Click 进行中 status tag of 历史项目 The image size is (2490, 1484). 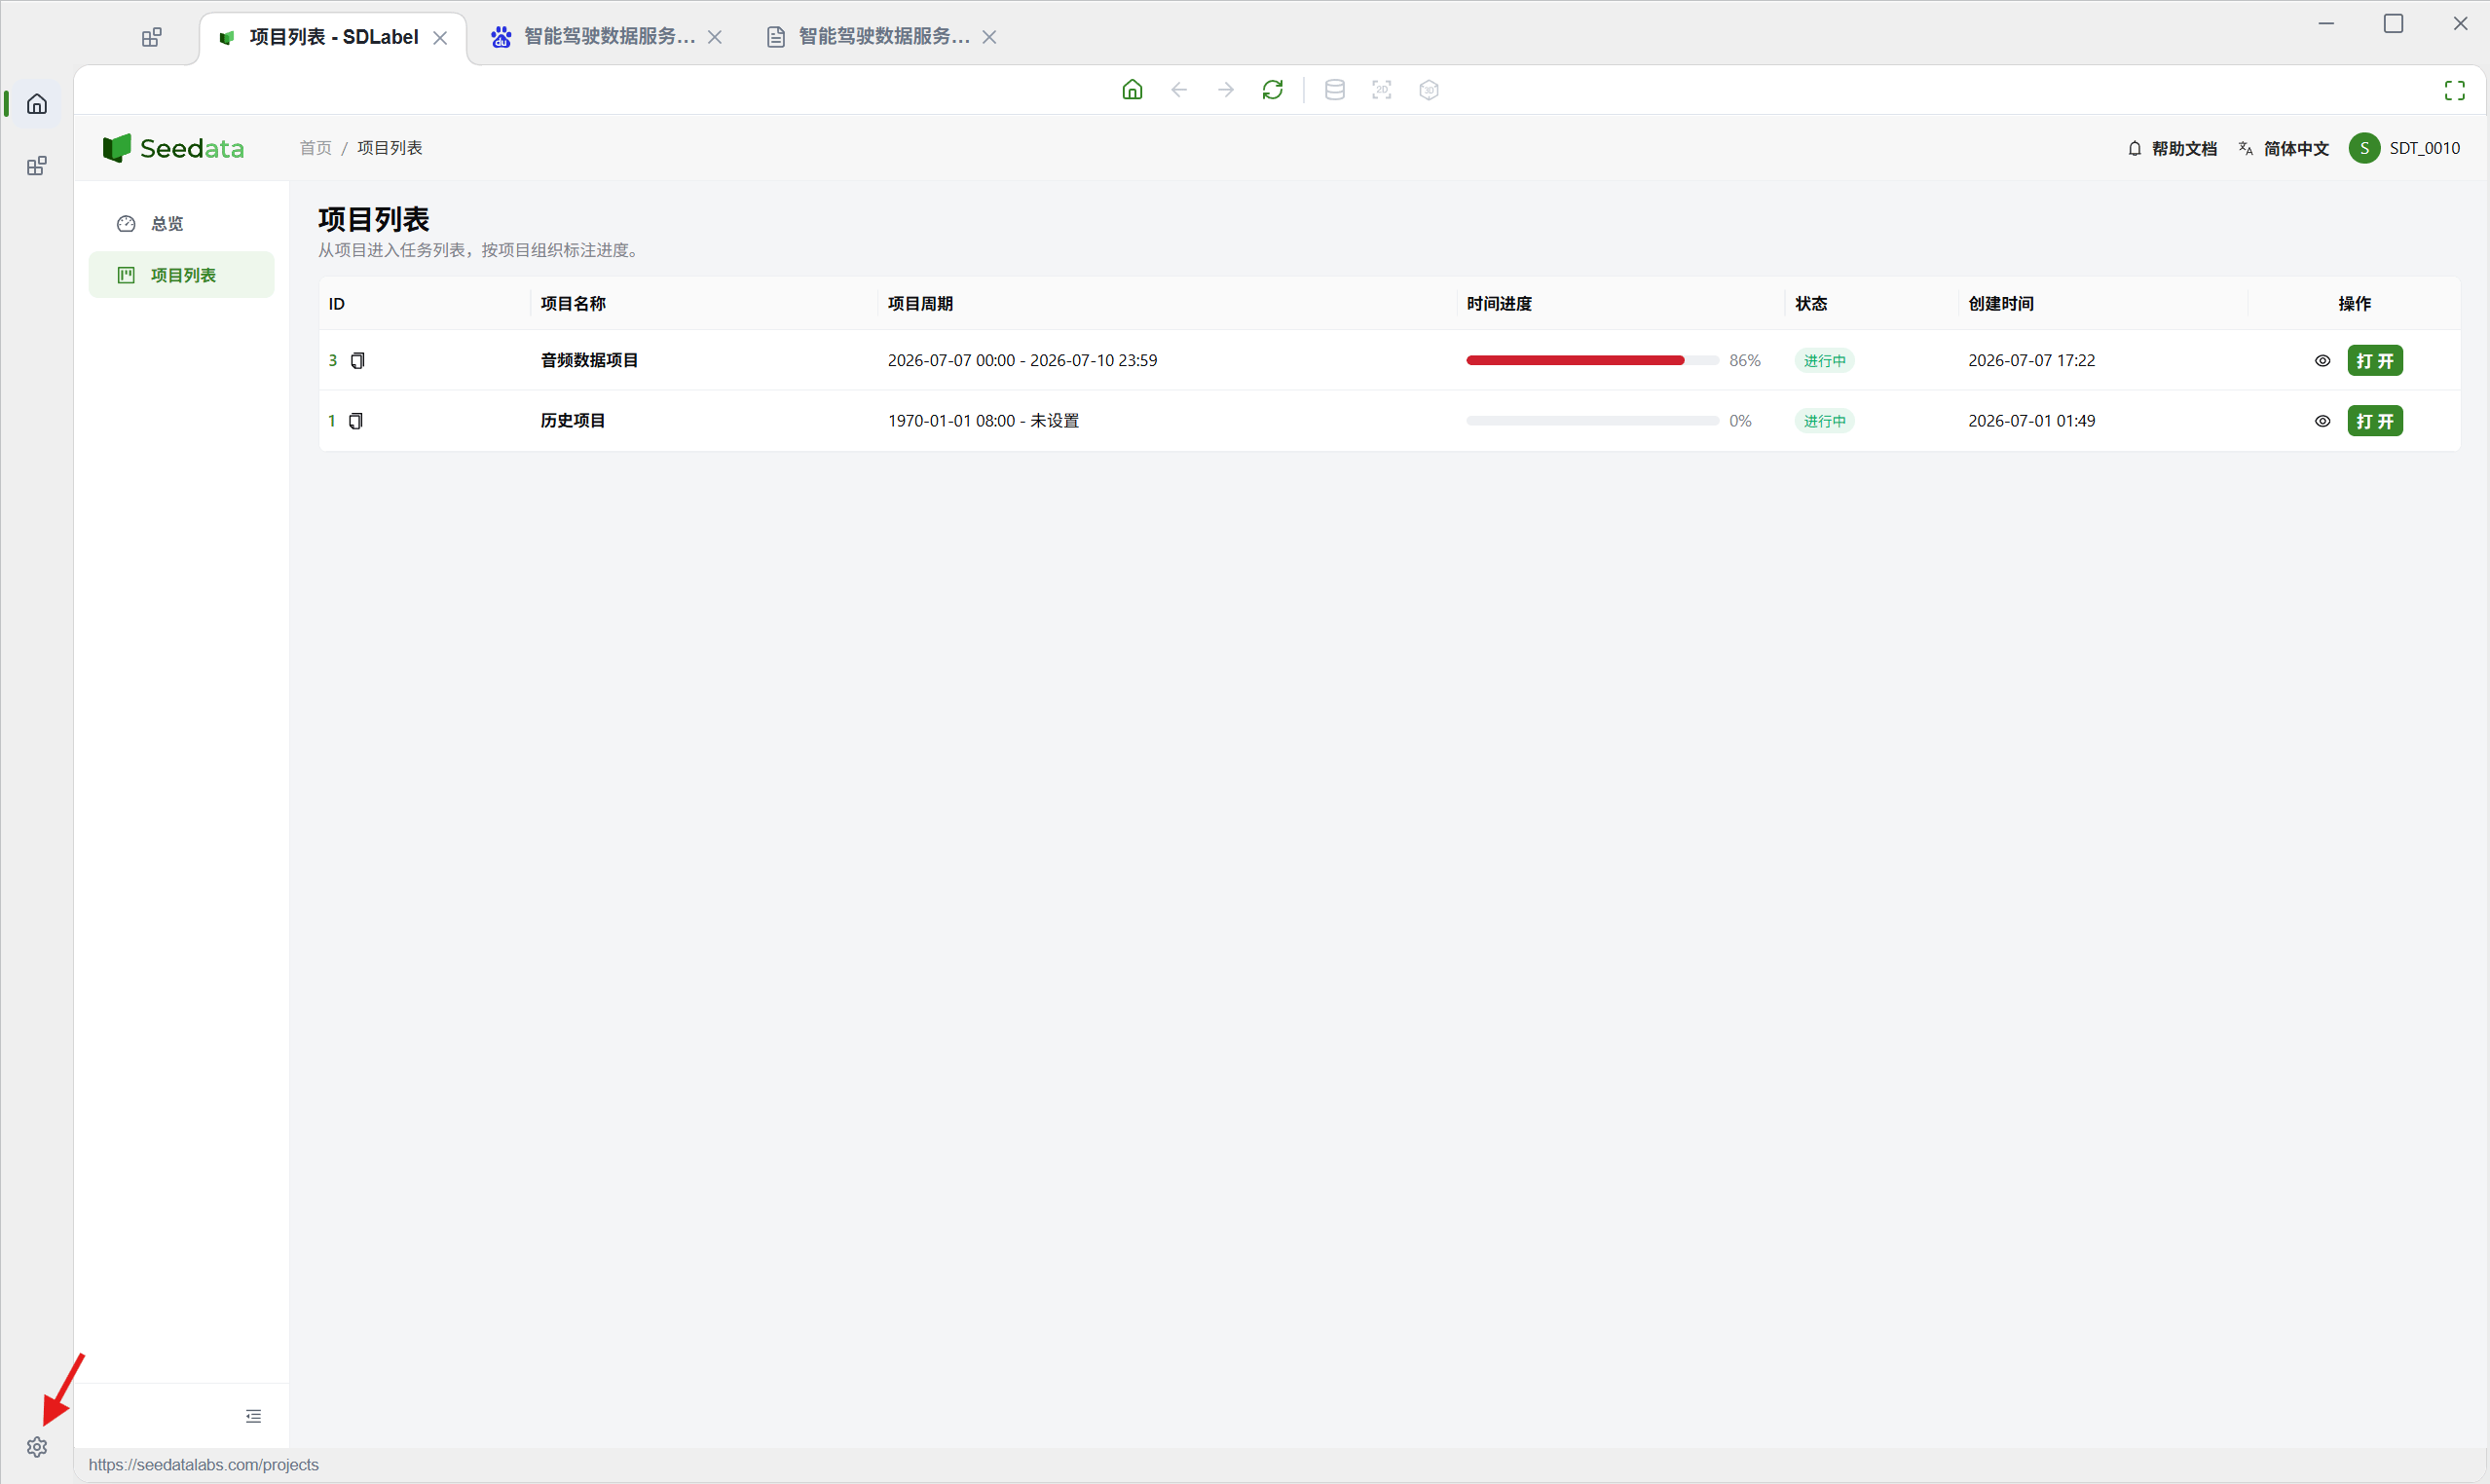coord(1824,421)
